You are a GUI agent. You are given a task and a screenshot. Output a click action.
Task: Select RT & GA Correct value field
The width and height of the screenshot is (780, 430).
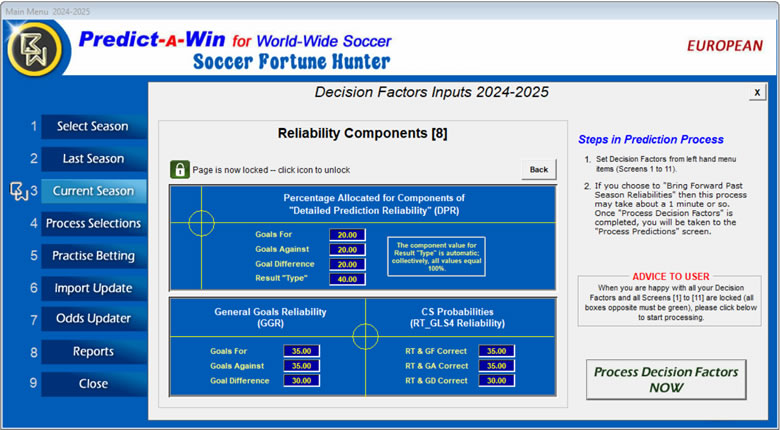tap(496, 366)
